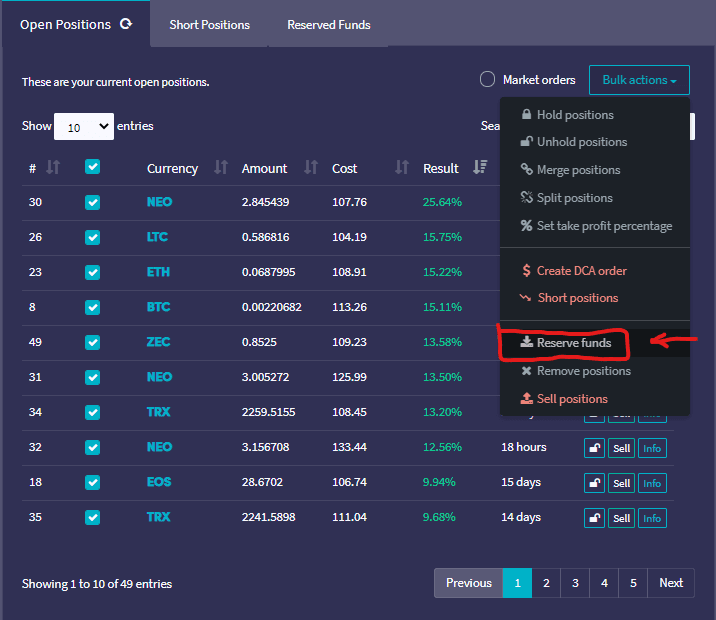Viewport: 716px width, 620px height.
Task: Click 'Showing 1 to 10 of 49 entries'
Action: (97, 584)
